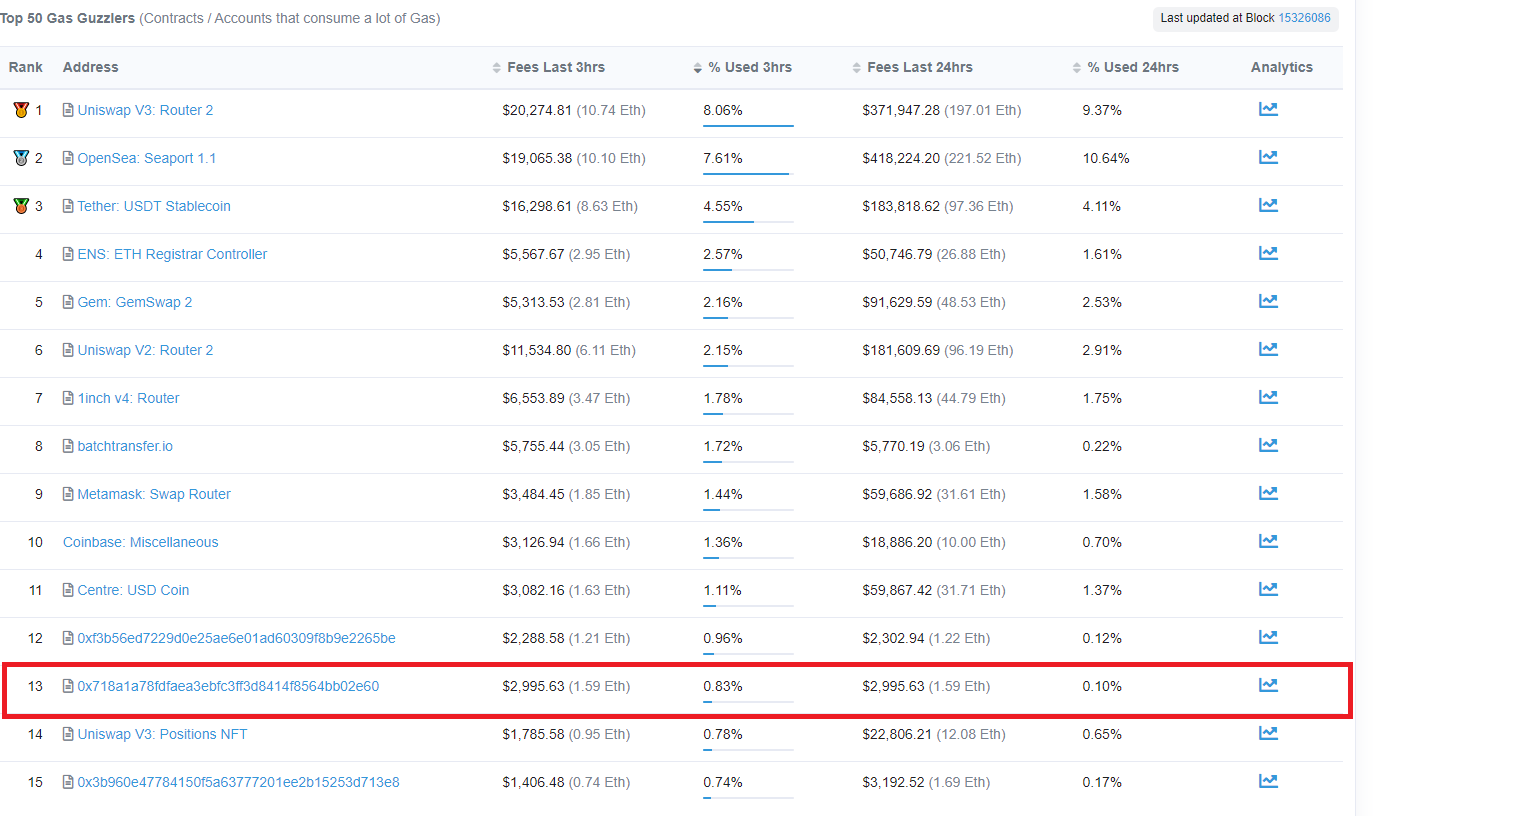
Task: Select the 10.64% used 24hrs cell
Action: (x=1106, y=158)
